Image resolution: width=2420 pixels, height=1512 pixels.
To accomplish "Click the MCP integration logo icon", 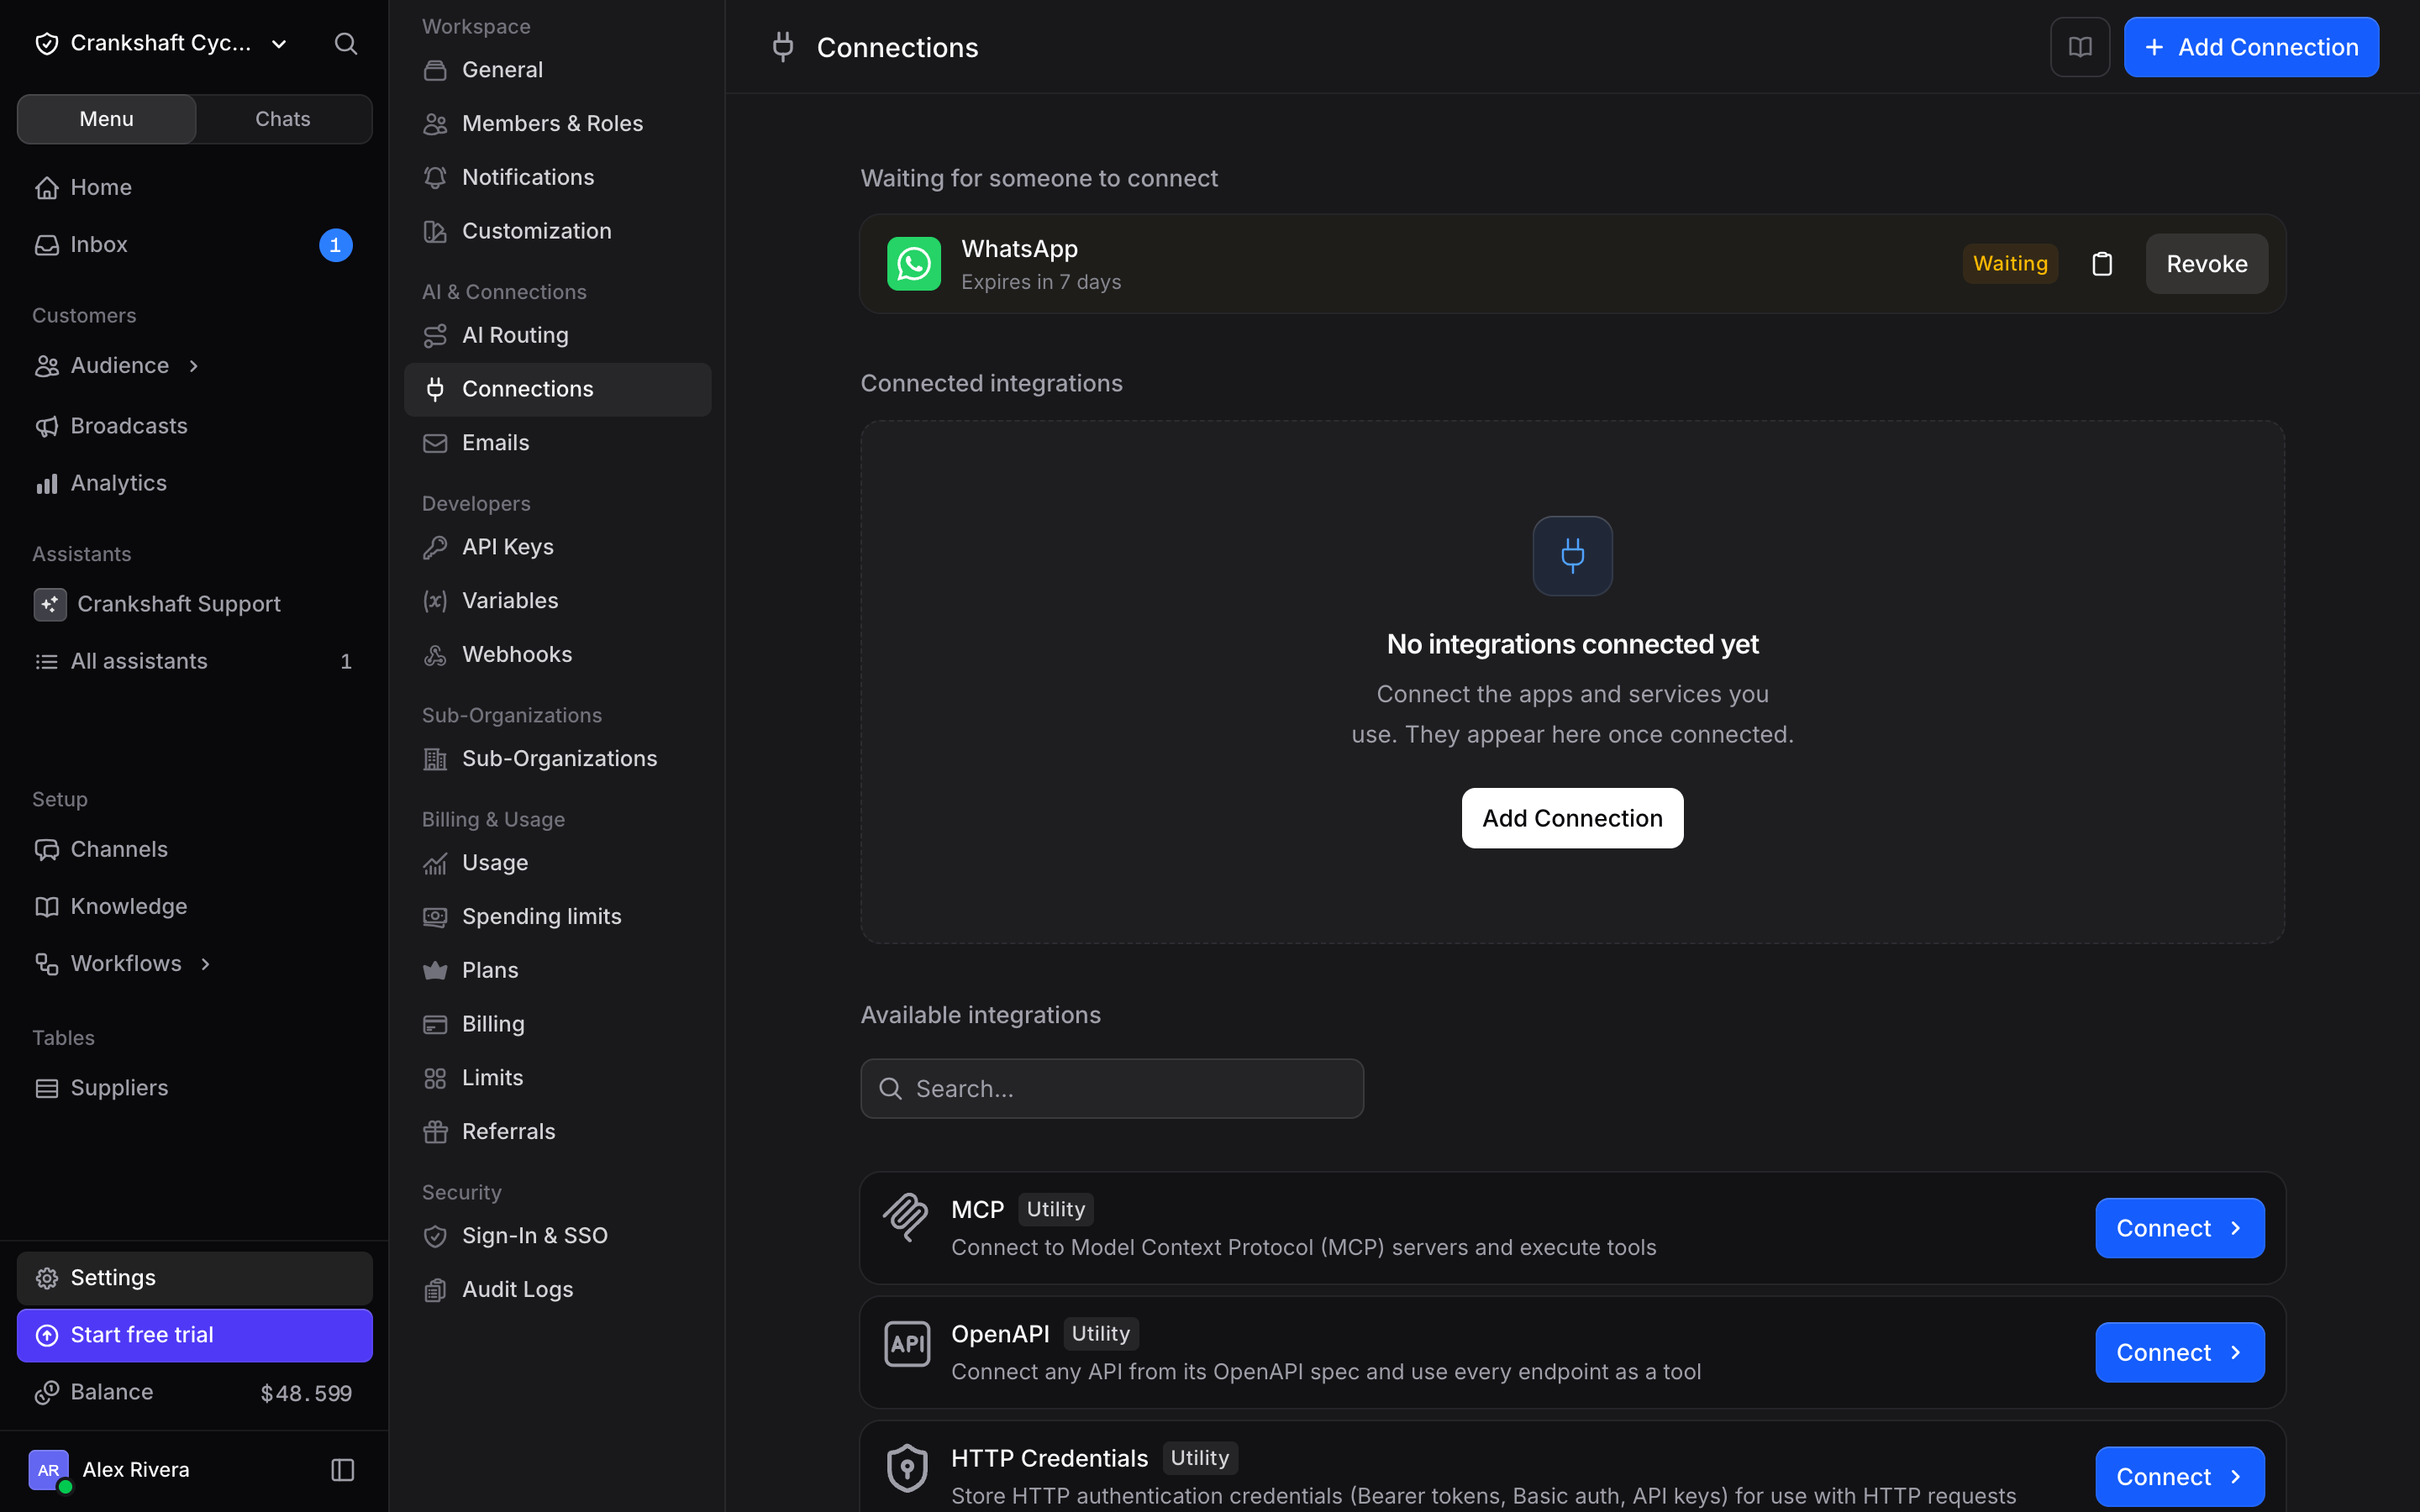I will (x=906, y=1217).
